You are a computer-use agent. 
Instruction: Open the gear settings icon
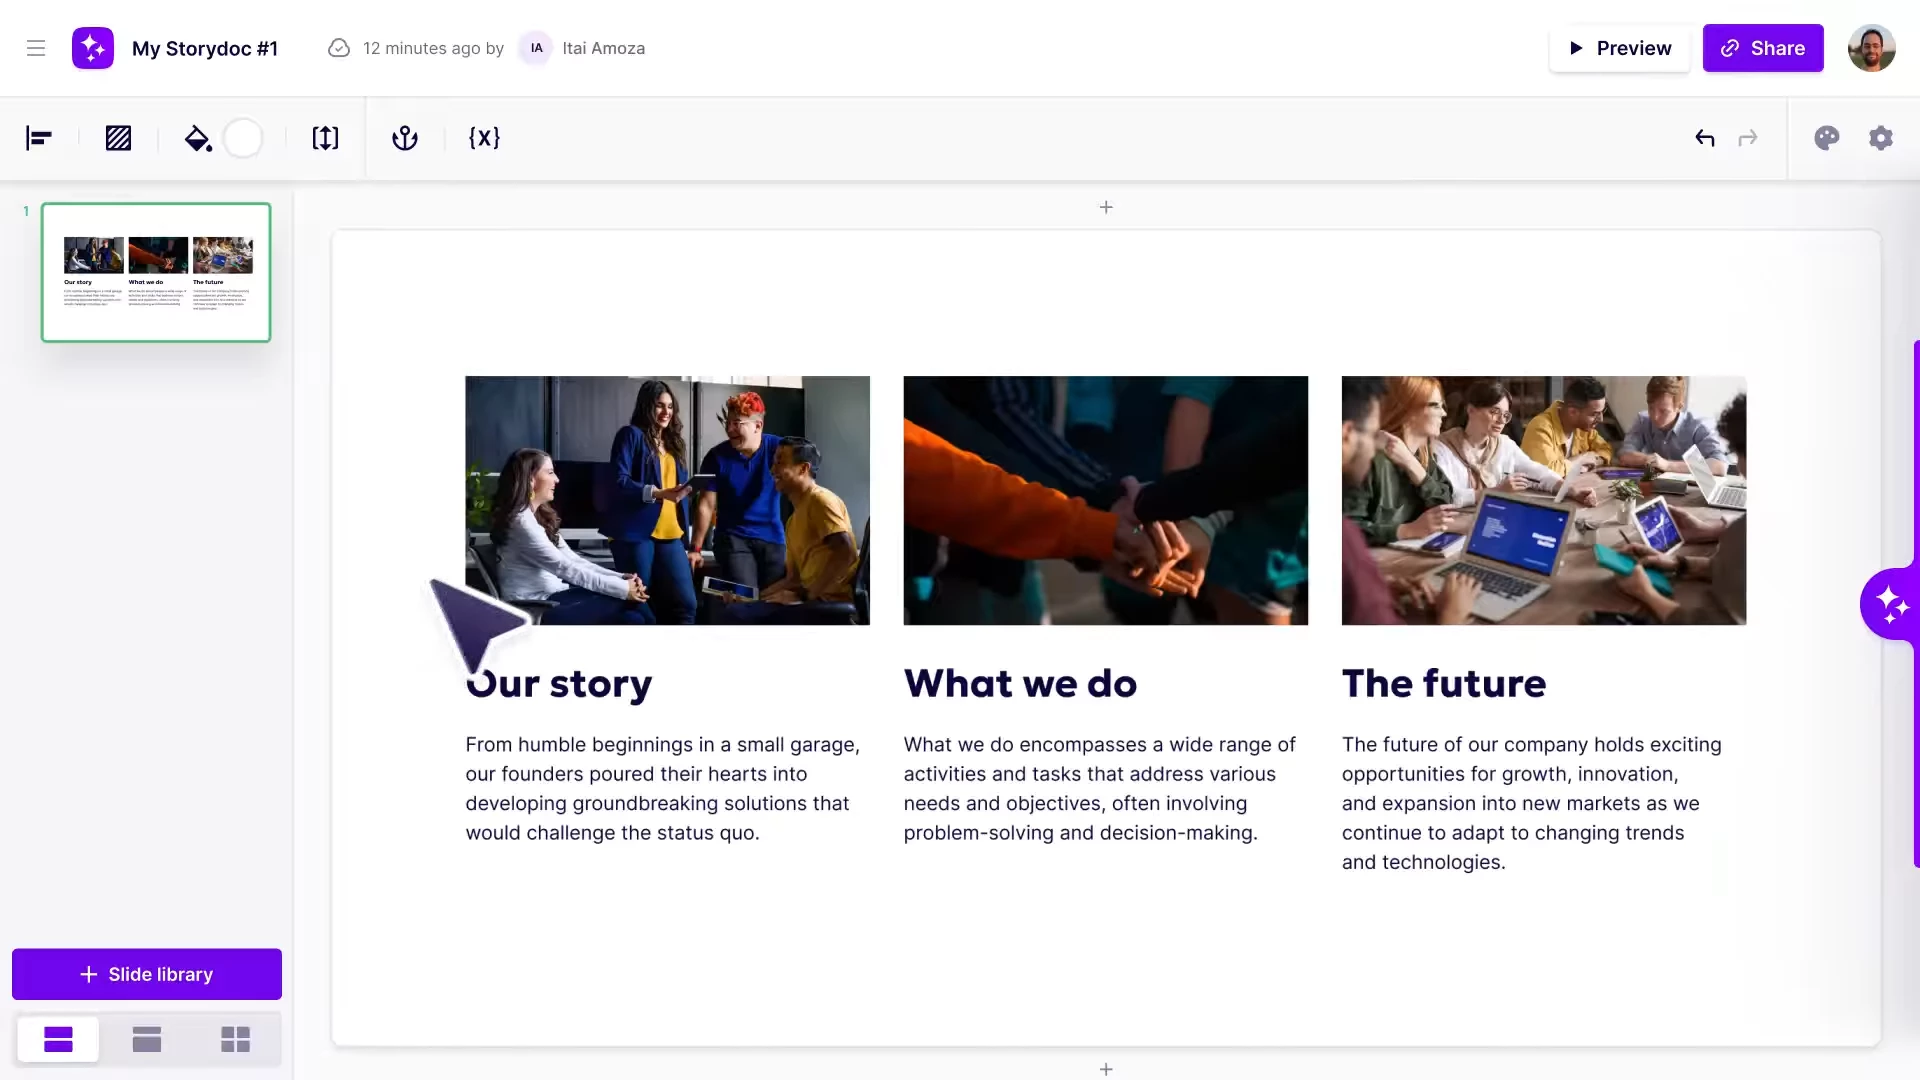pos(1881,138)
